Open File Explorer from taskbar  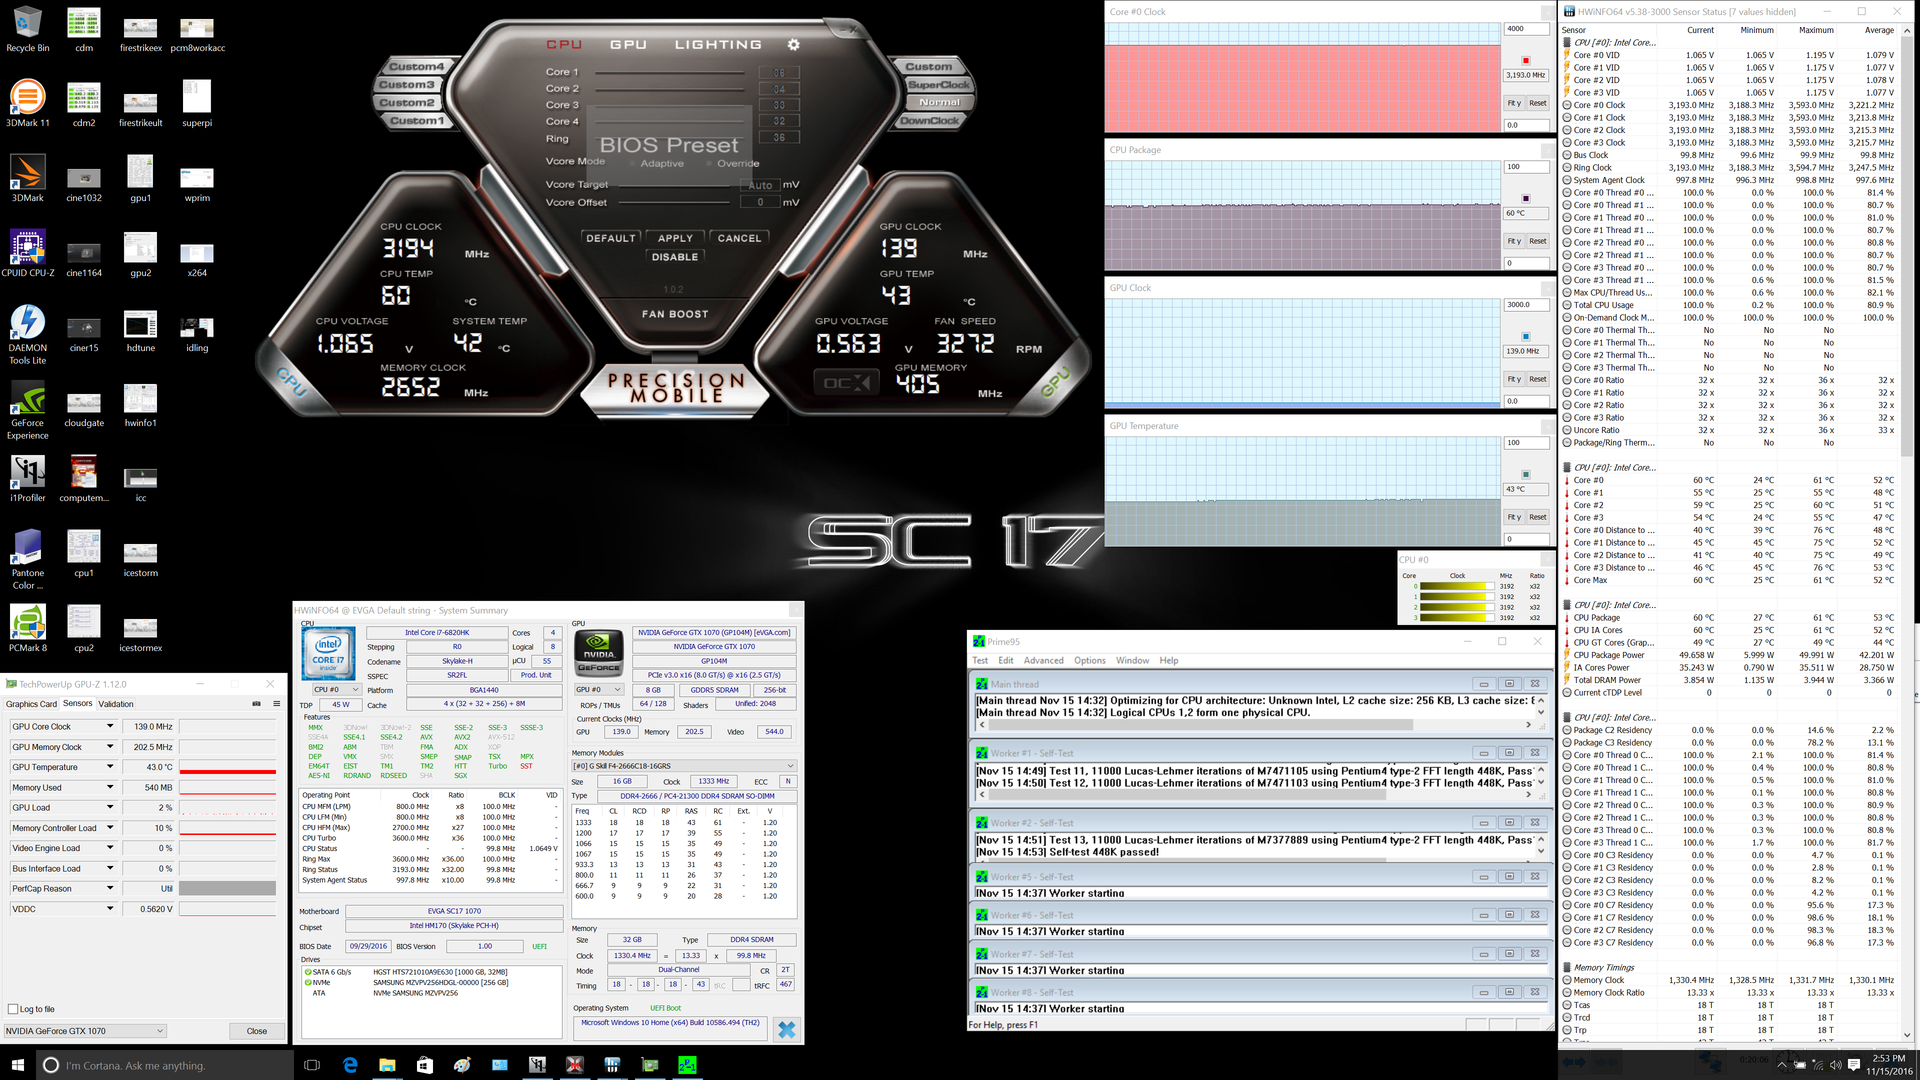pos(387,1065)
